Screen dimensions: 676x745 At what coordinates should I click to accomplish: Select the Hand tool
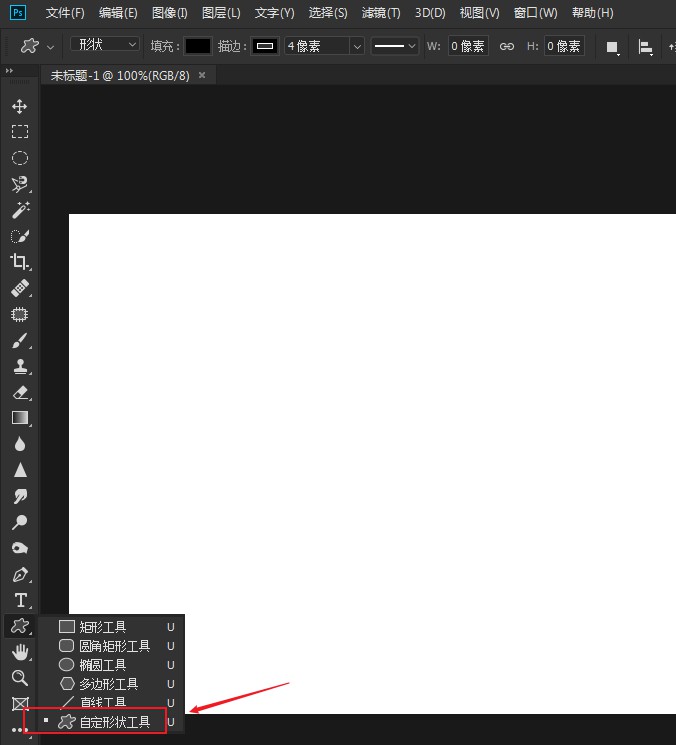click(20, 652)
